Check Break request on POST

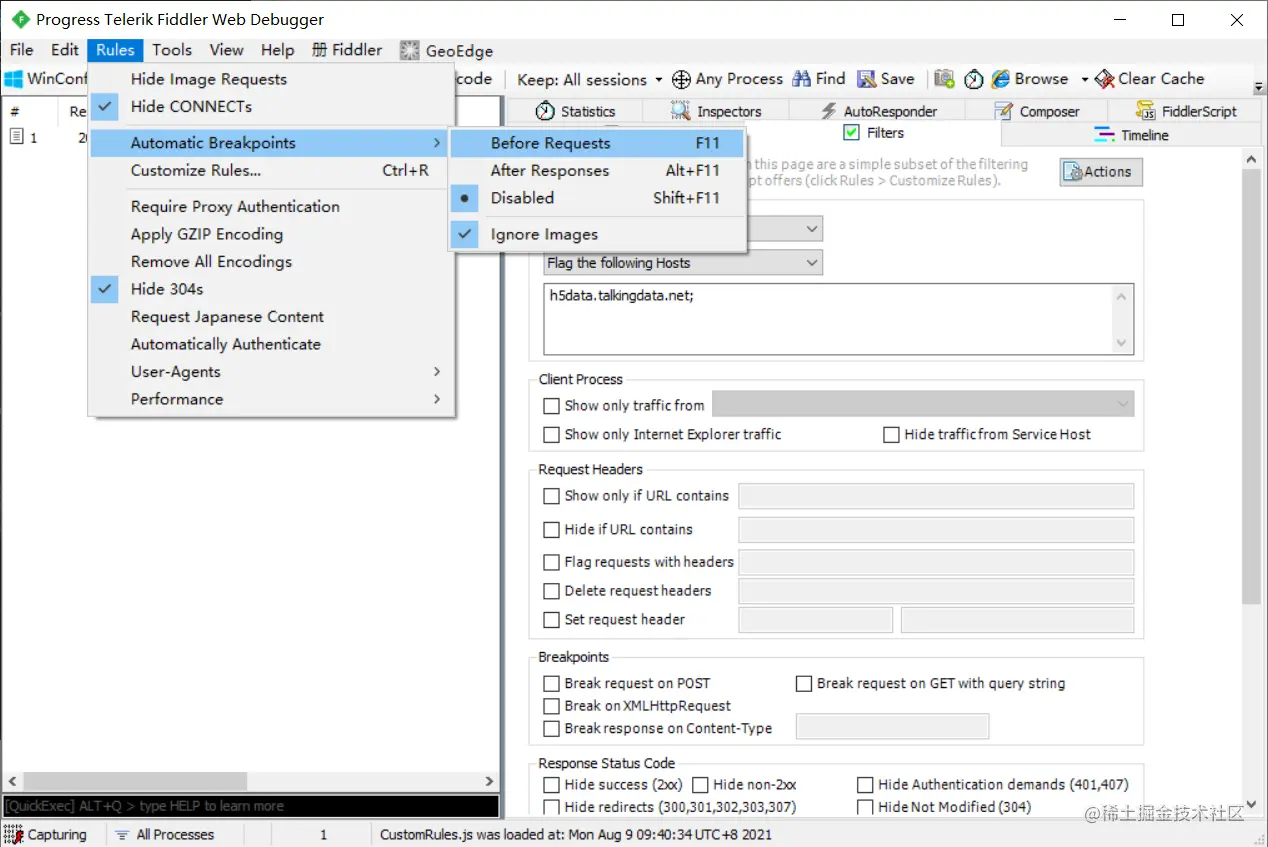coord(551,684)
